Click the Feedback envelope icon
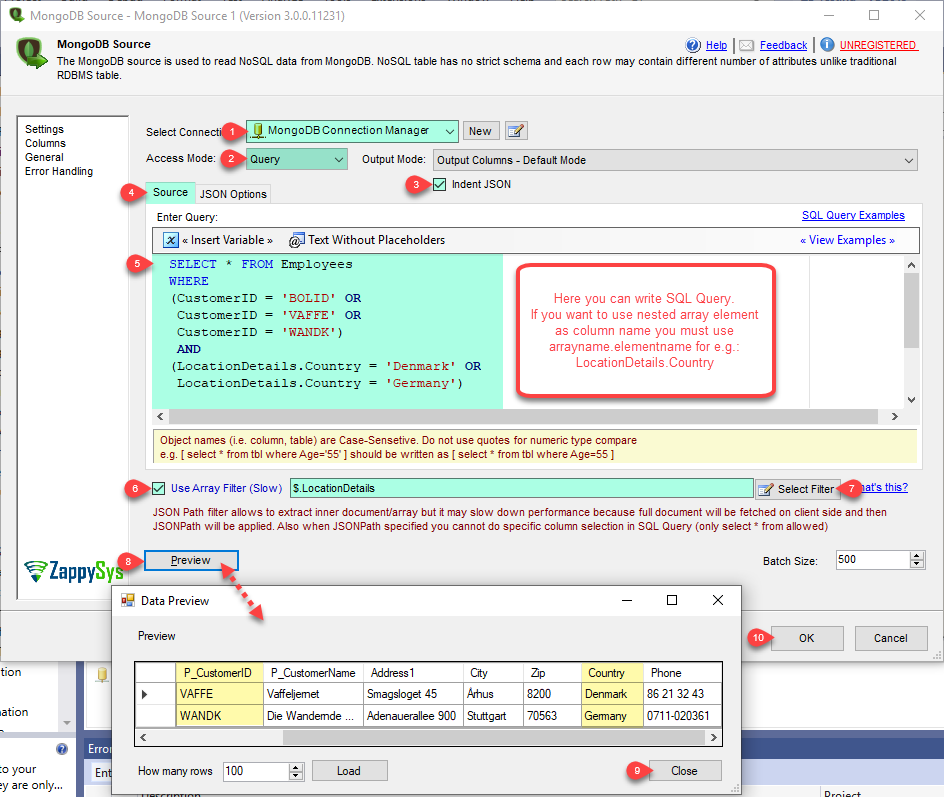The height and width of the screenshot is (797, 944). point(746,45)
